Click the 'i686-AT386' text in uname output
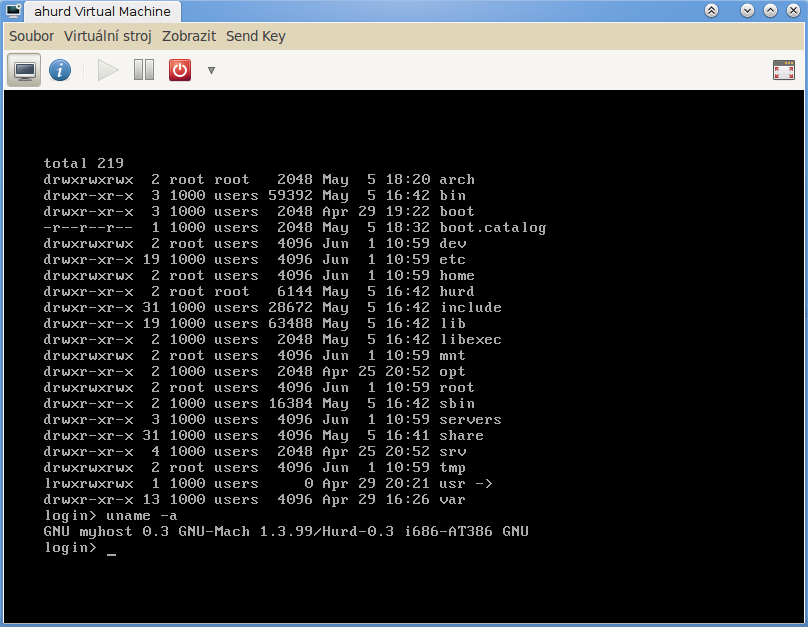The height and width of the screenshot is (627, 808). (x=448, y=531)
